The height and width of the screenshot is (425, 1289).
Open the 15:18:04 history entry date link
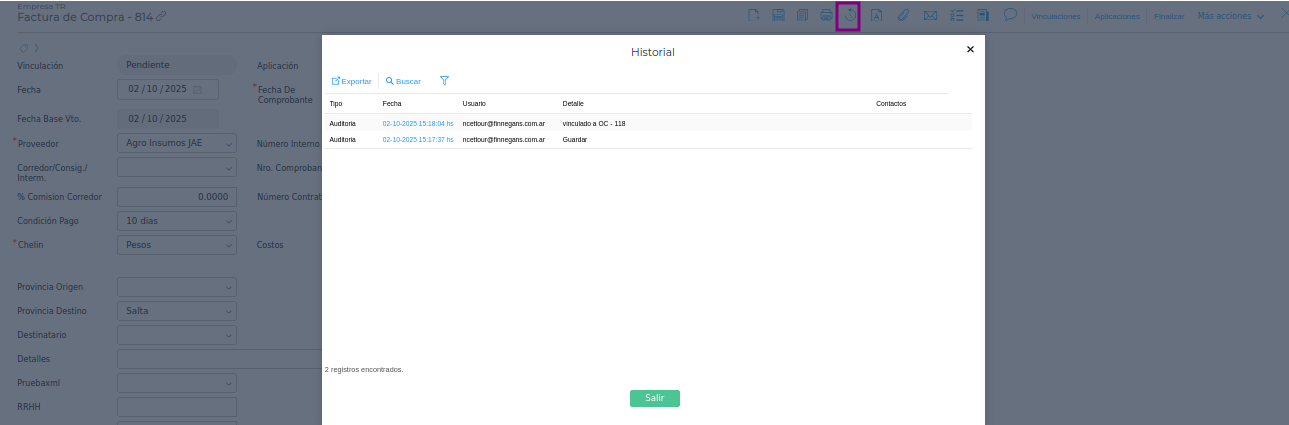pyautogui.click(x=417, y=124)
